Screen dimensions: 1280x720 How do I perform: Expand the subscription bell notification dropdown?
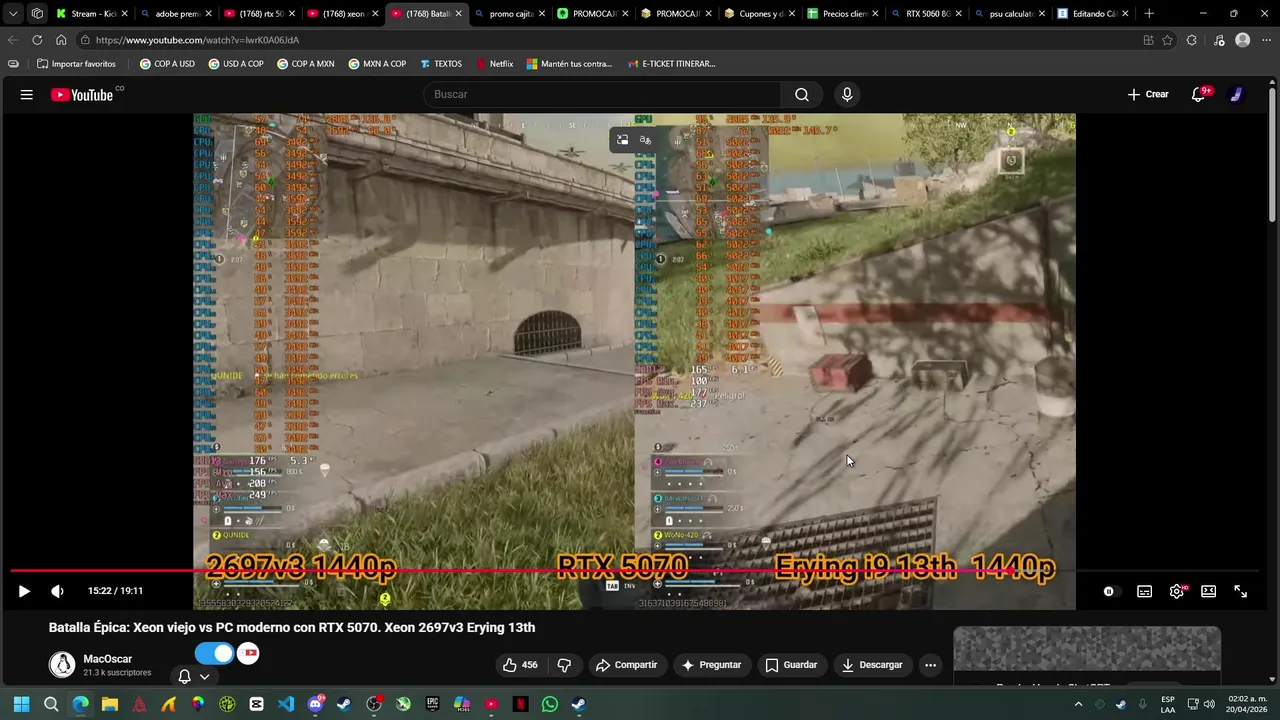(x=193, y=677)
